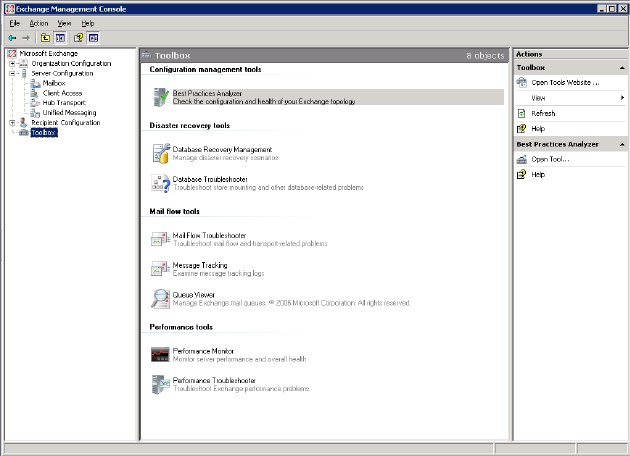Image resolution: width=630 pixels, height=456 pixels.
Task: Expand the Organization Configuration node
Action: coord(12,63)
